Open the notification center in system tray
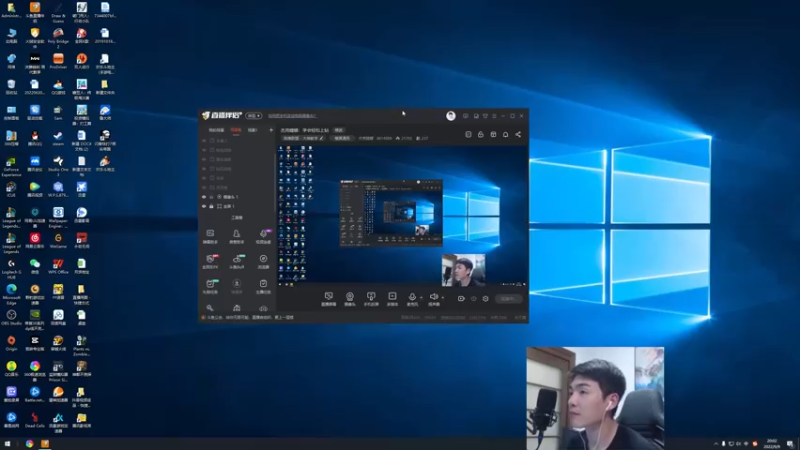This screenshot has width=800, height=450. [x=790, y=444]
